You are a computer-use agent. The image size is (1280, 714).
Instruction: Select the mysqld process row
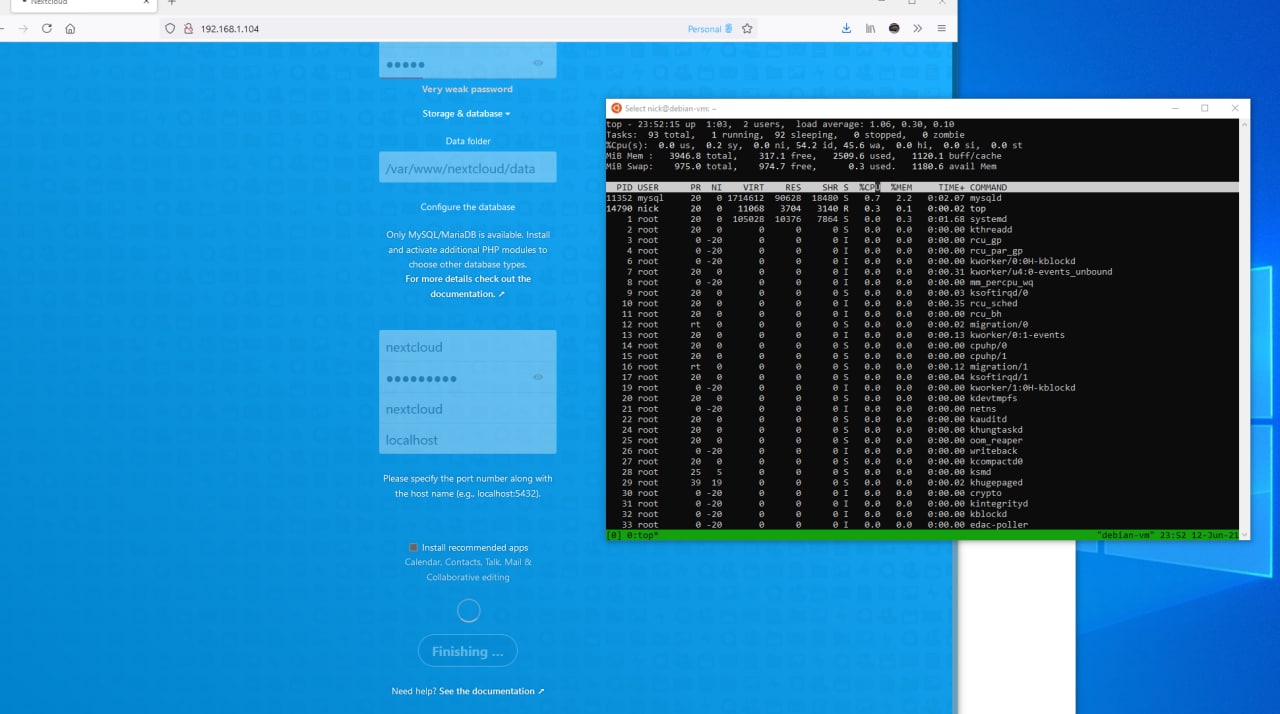[x=922, y=198]
